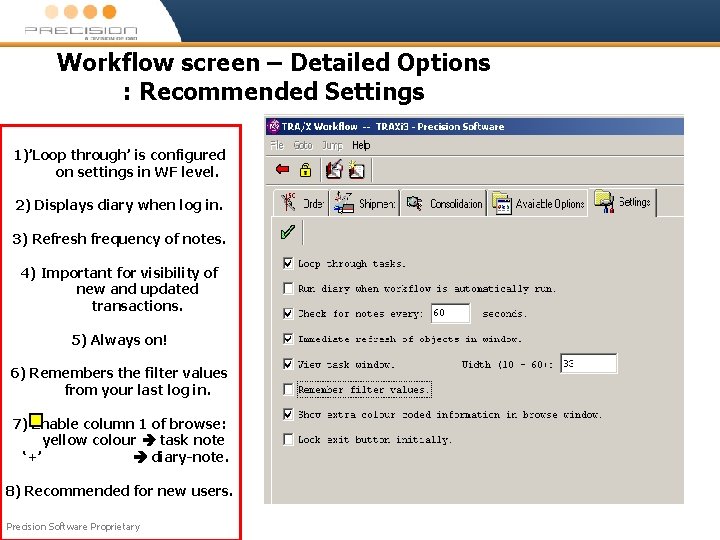Open the Help menu
Screen dimensions: 720x540
tap(361, 145)
